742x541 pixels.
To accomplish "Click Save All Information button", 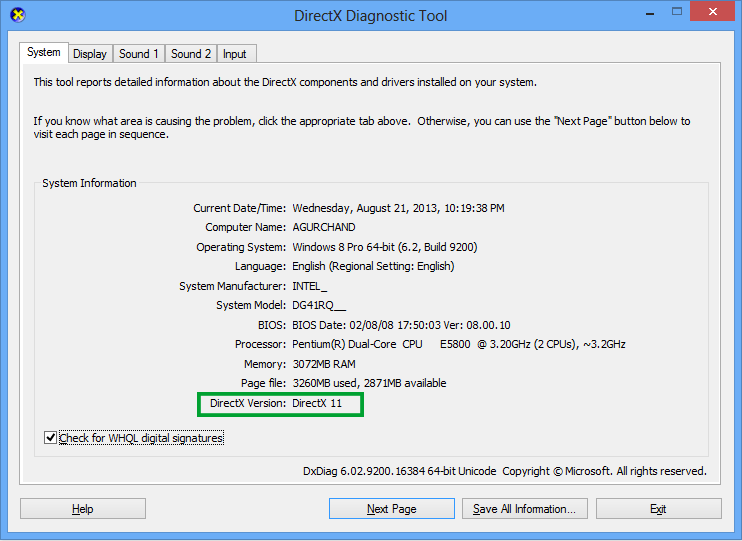I will 525,509.
